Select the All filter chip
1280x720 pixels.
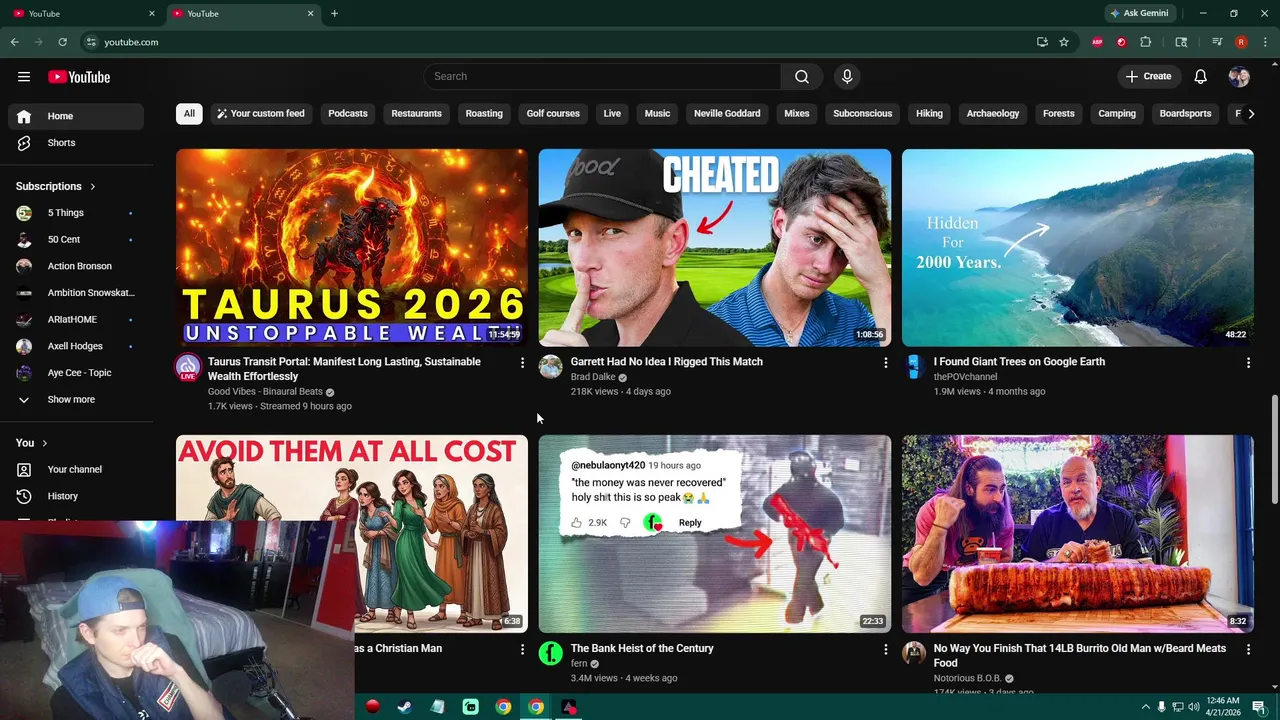pos(189,114)
